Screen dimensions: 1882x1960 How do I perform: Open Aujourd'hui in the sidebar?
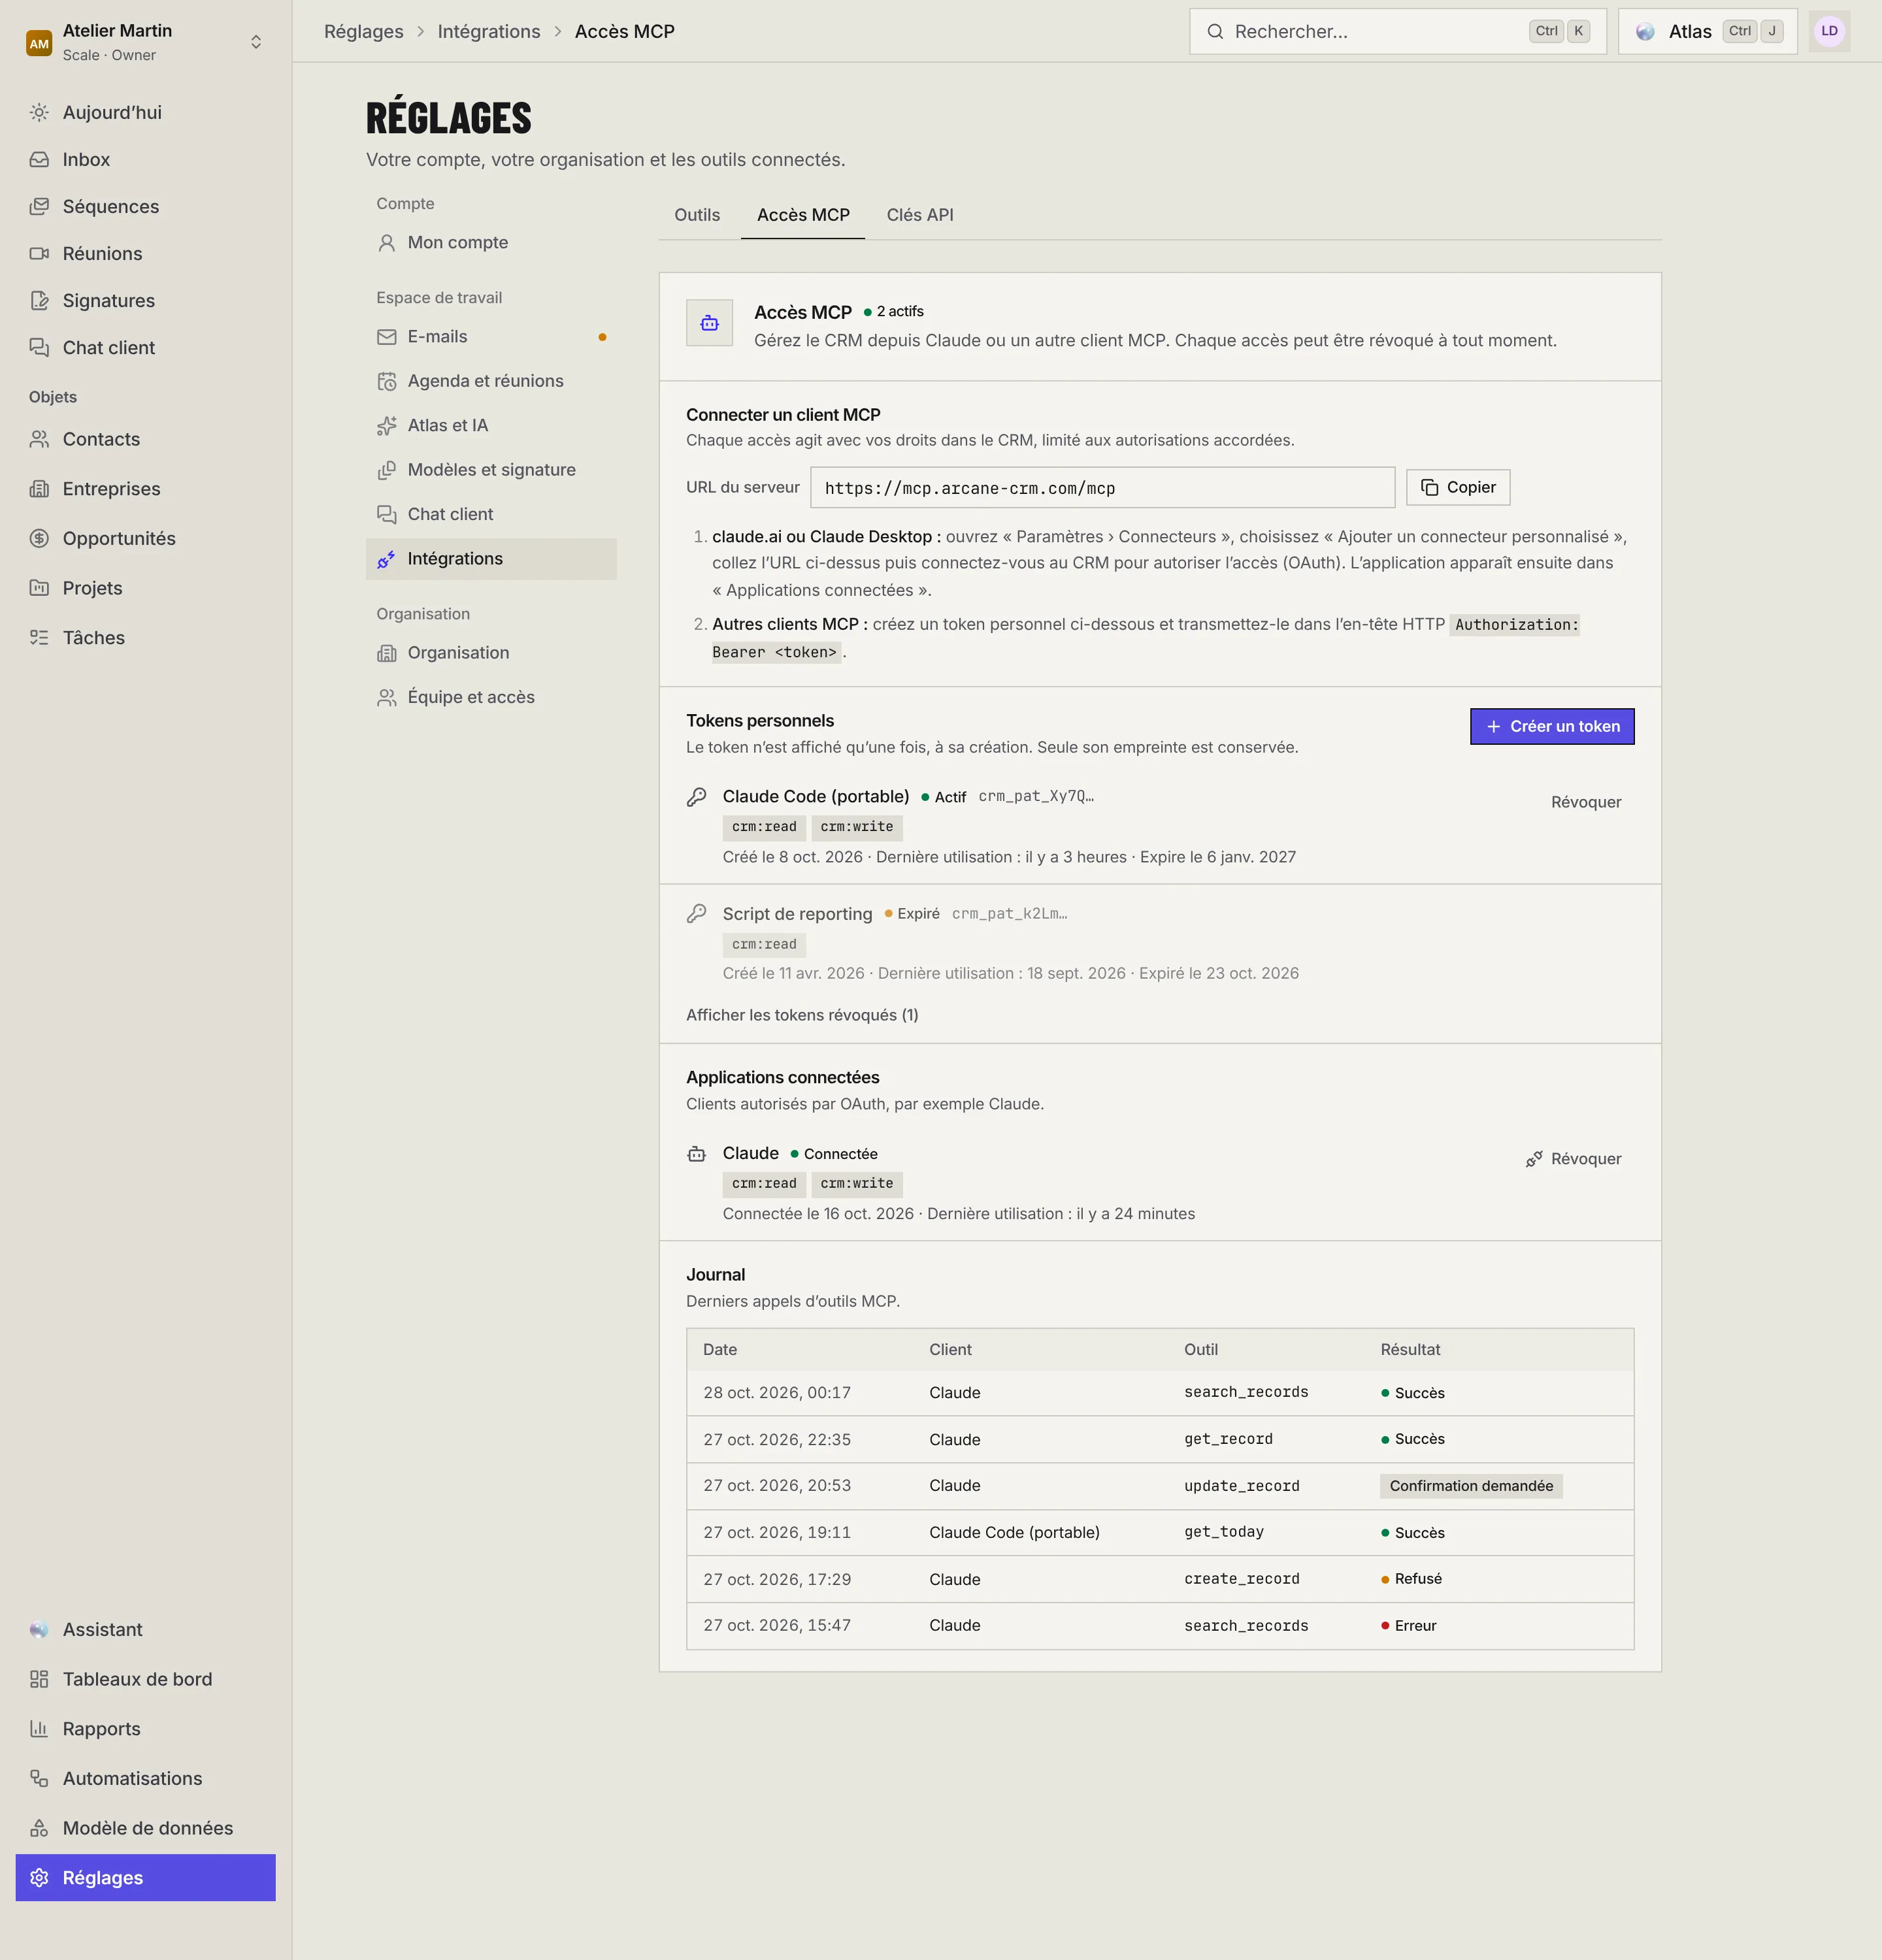145,112
